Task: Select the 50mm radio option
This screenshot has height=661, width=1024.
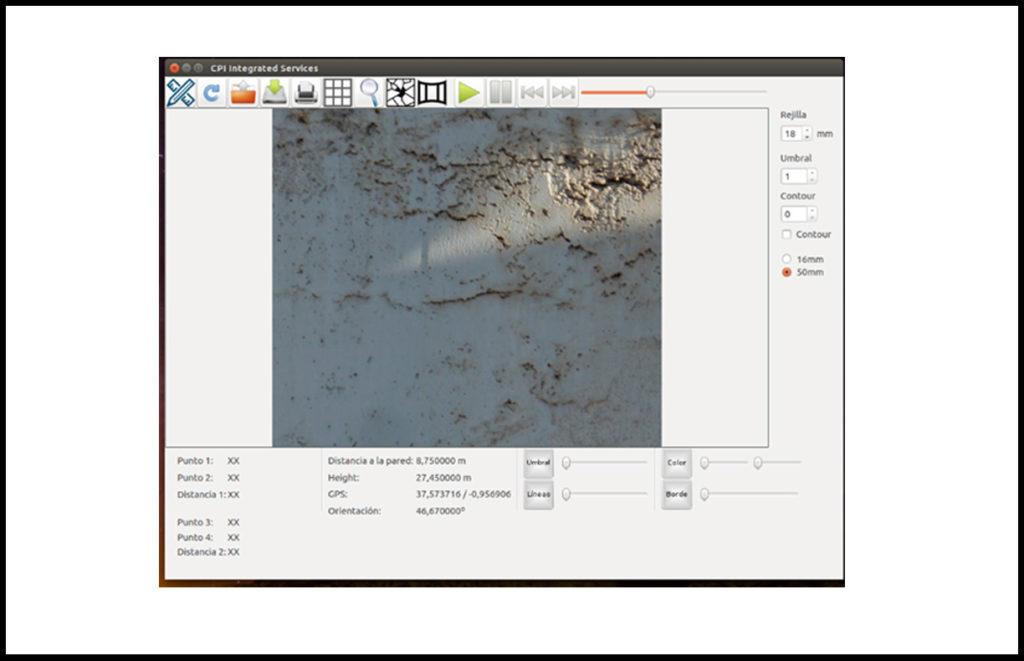Action: point(787,272)
